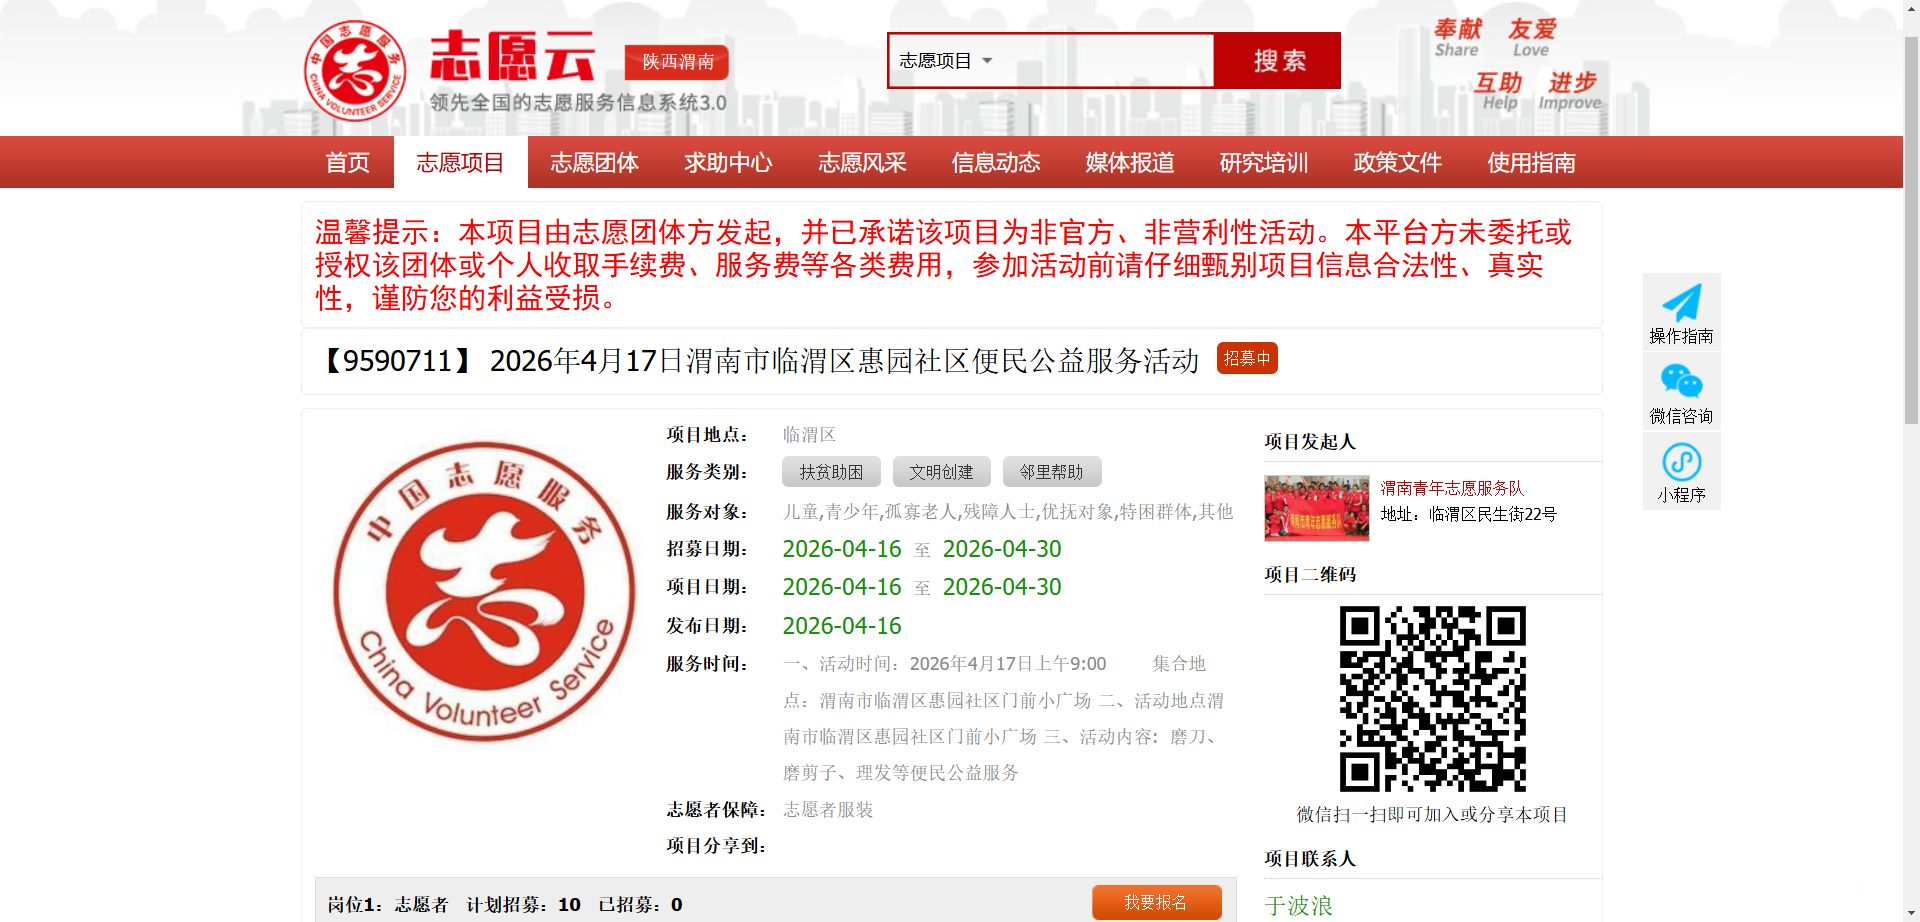Click the project QR code image
The width and height of the screenshot is (1920, 922).
click(x=1432, y=698)
